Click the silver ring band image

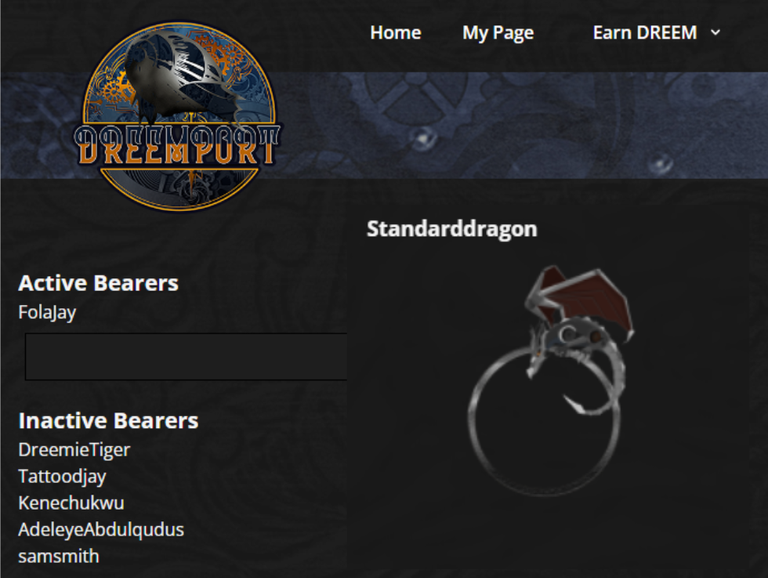point(544,419)
